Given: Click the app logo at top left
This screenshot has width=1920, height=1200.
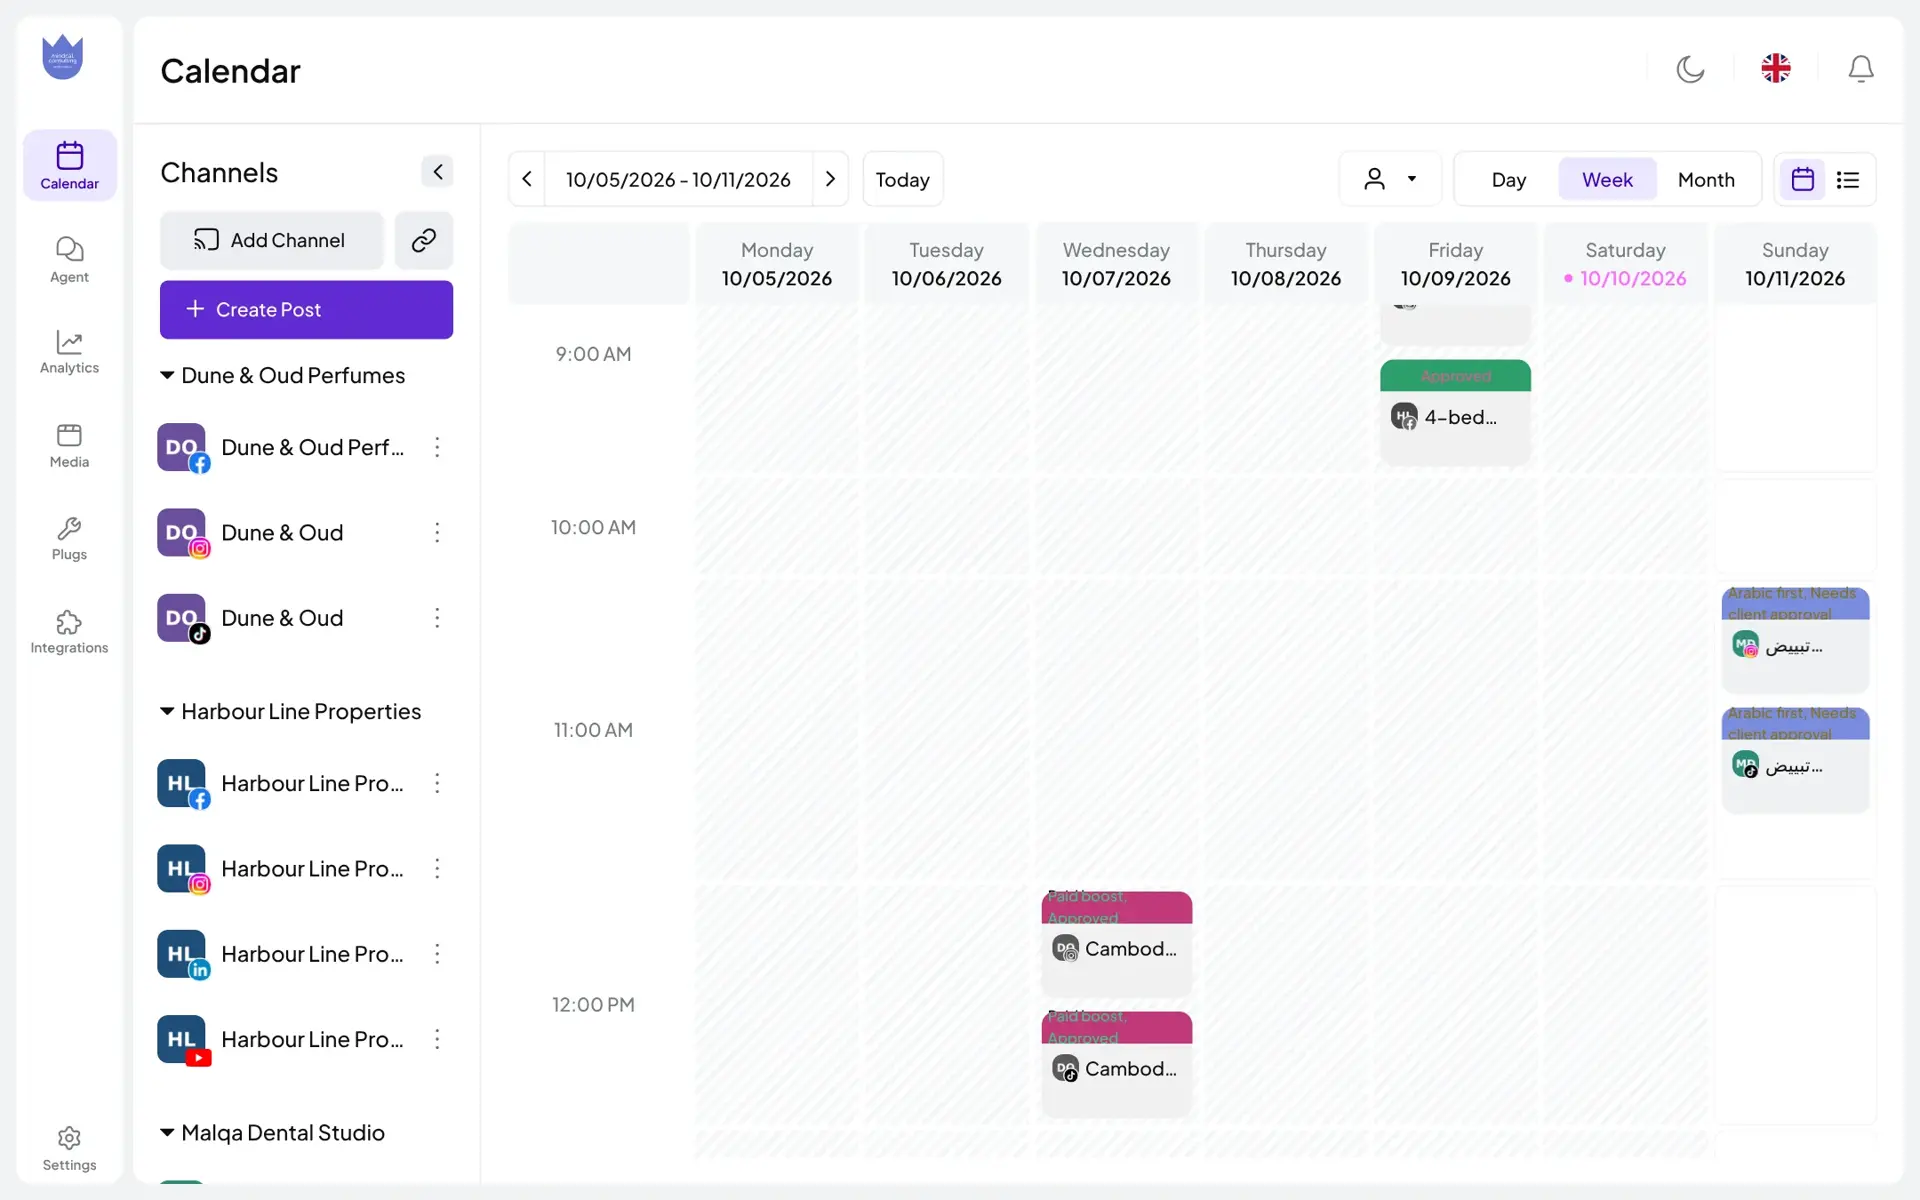Looking at the screenshot, I should 62,57.
